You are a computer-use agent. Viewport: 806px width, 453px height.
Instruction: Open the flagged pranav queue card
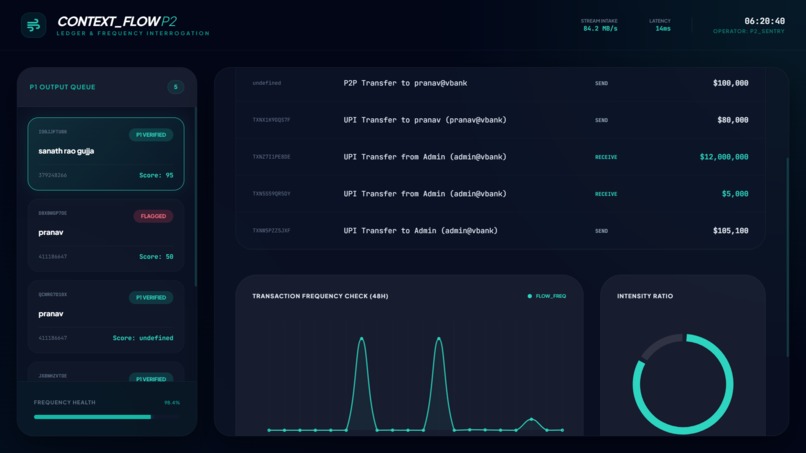(106, 235)
